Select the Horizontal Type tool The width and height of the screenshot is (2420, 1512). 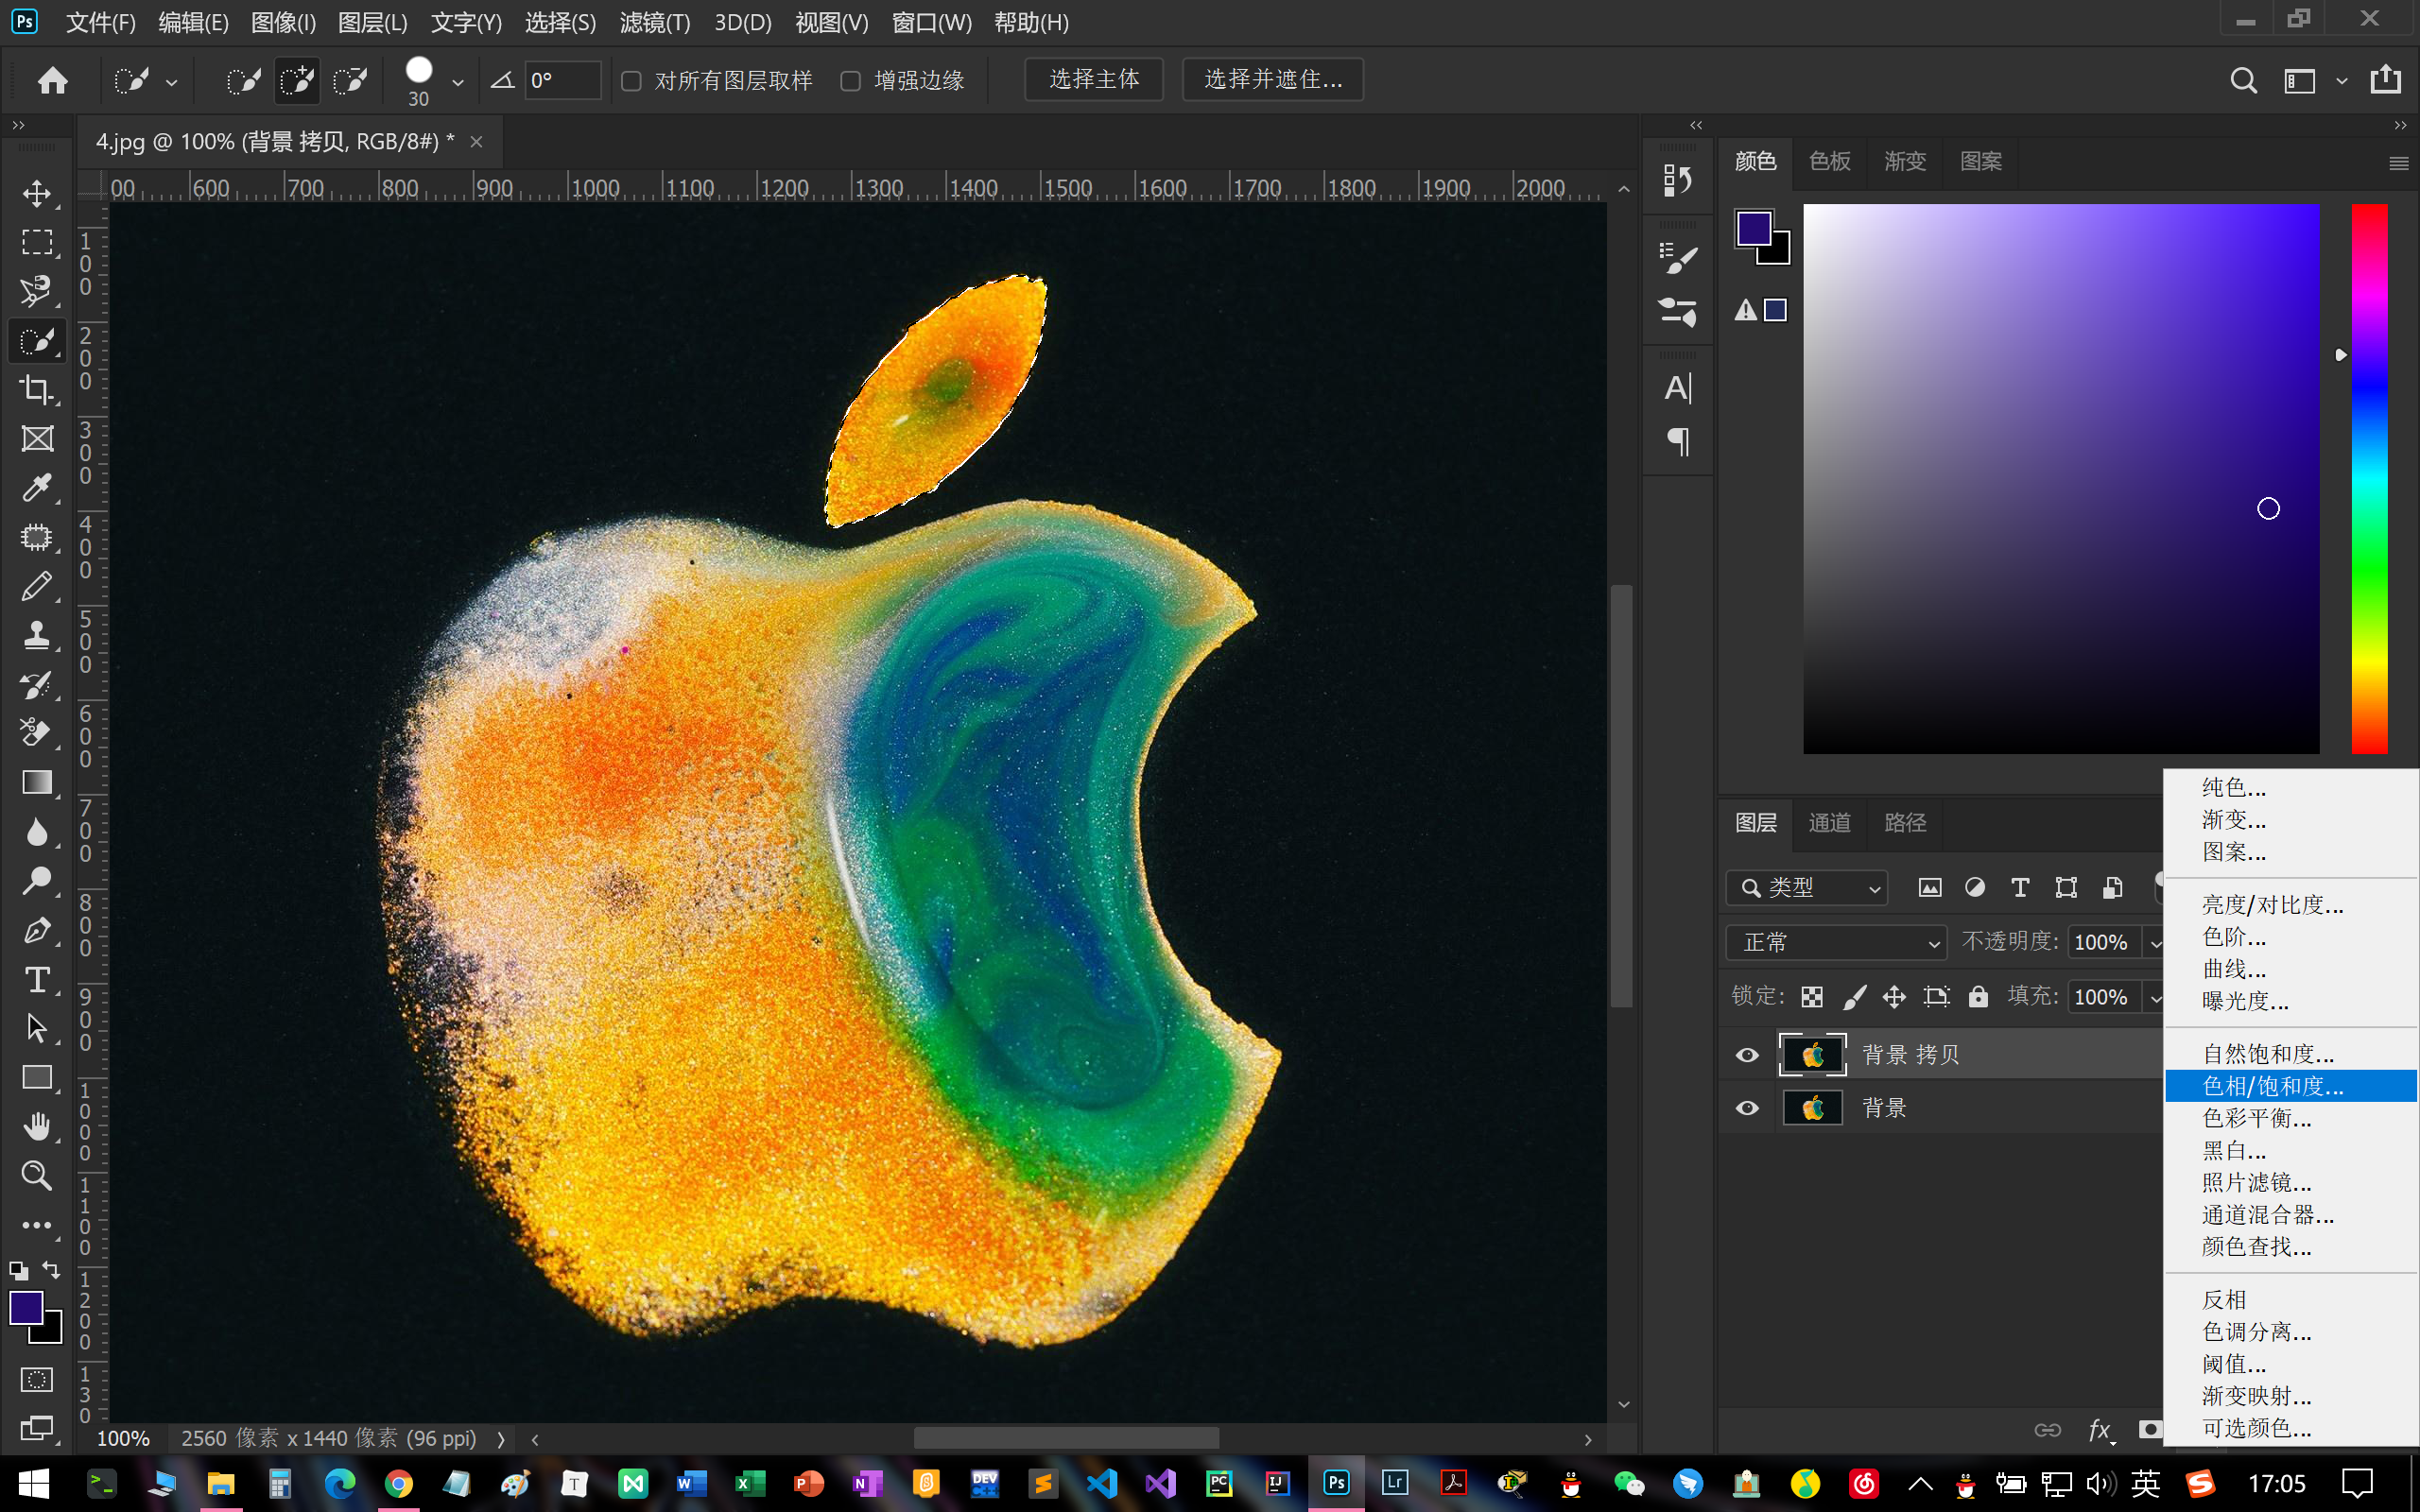(x=37, y=979)
